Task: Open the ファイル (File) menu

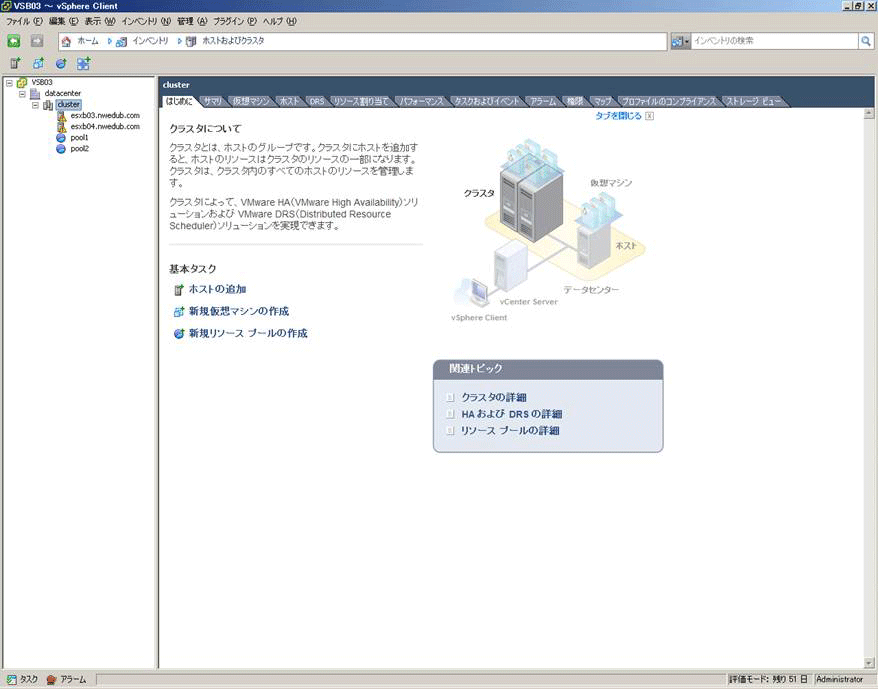Action: pos(24,21)
